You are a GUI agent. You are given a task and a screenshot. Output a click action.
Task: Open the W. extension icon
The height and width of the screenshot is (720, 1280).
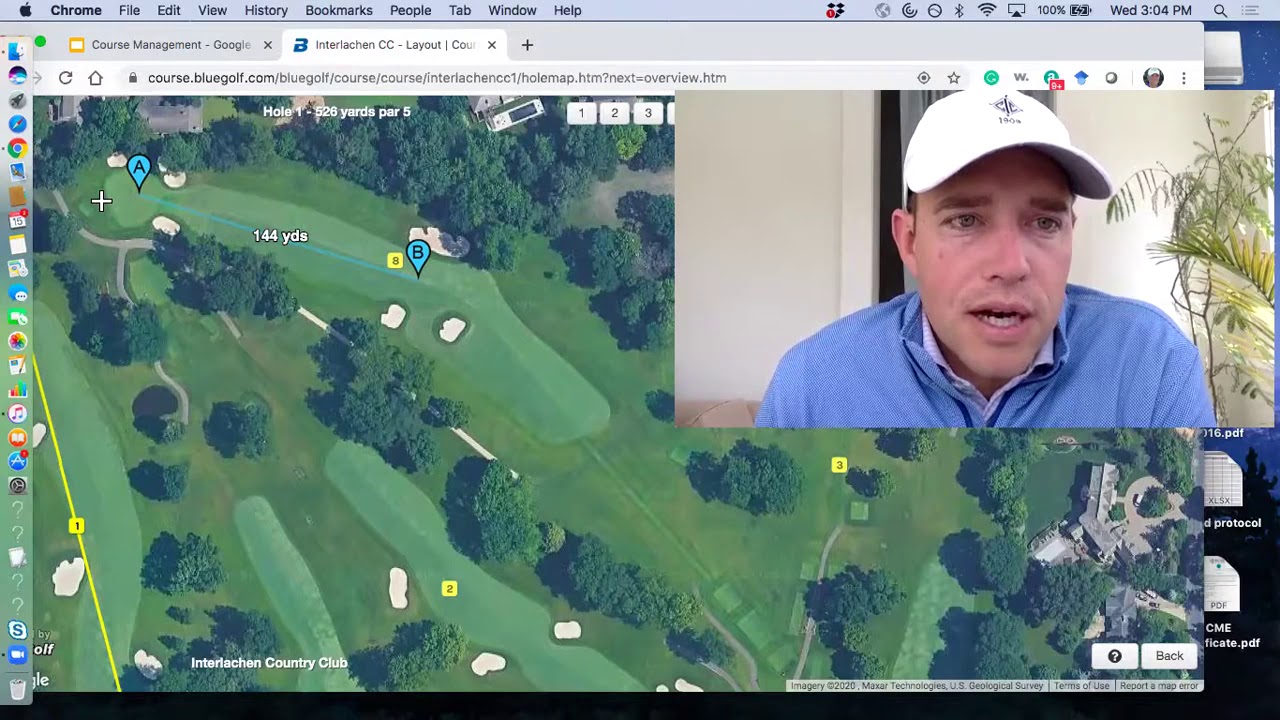tap(1021, 78)
